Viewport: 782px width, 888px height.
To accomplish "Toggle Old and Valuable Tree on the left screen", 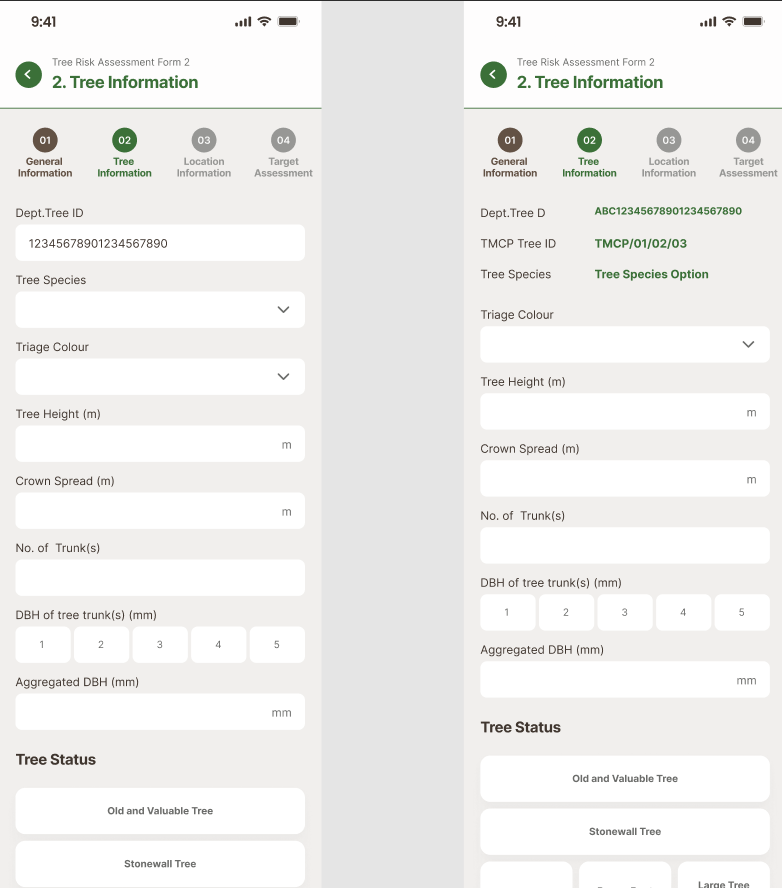I will tap(160, 811).
